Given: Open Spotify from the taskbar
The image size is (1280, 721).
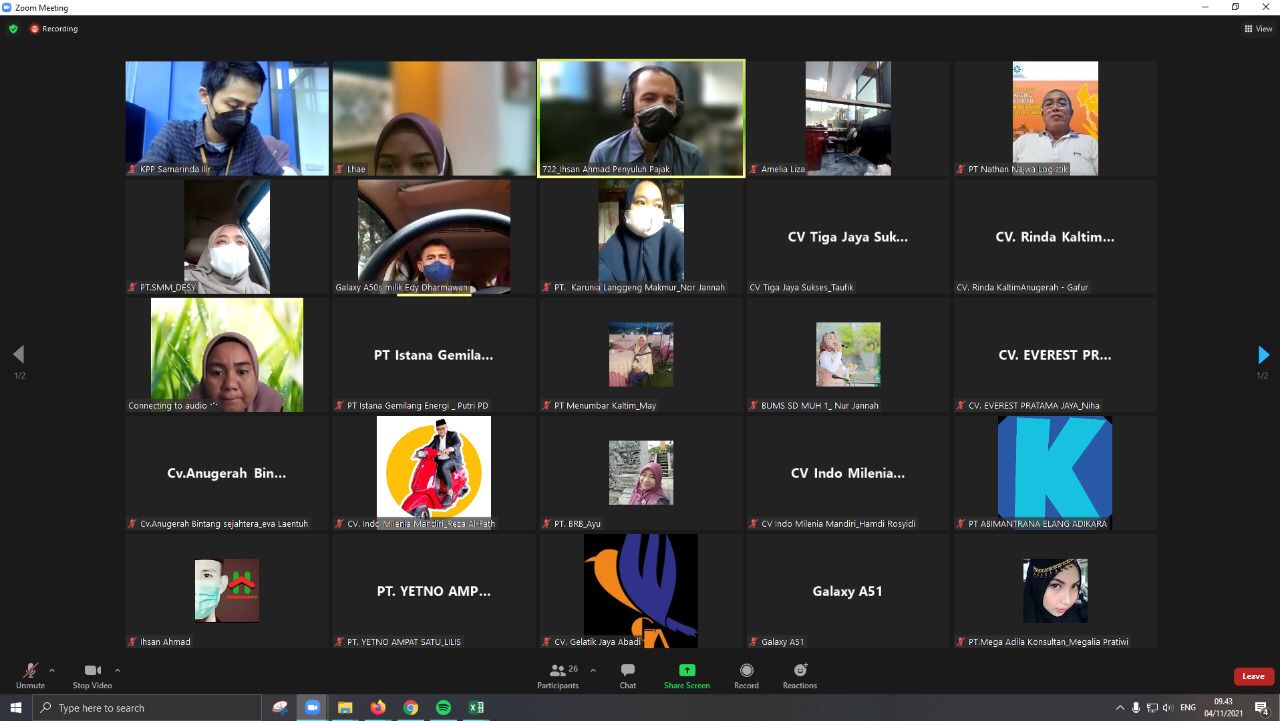Looking at the screenshot, I should point(443,708).
